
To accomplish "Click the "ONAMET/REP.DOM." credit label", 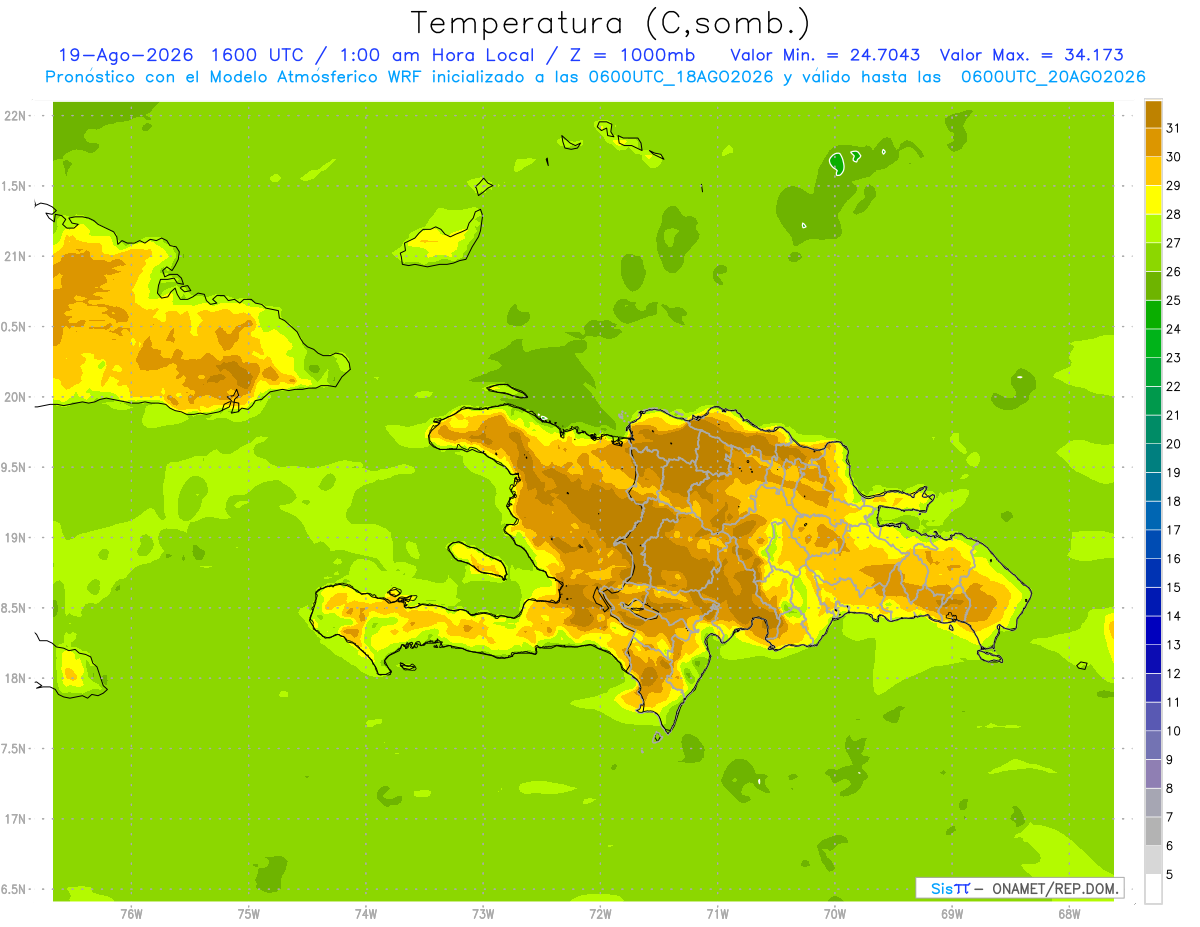I will click(x=1054, y=888).
